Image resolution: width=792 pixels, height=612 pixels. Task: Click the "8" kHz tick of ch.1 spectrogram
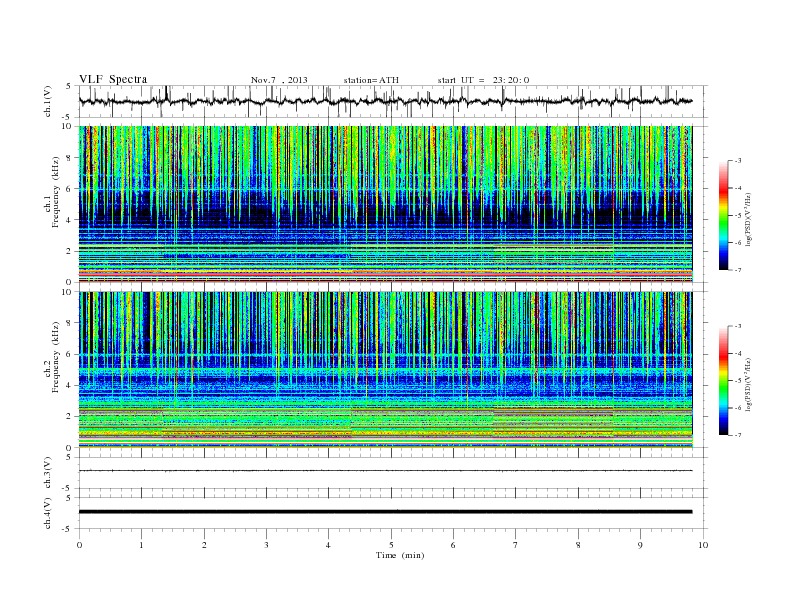tap(70, 158)
